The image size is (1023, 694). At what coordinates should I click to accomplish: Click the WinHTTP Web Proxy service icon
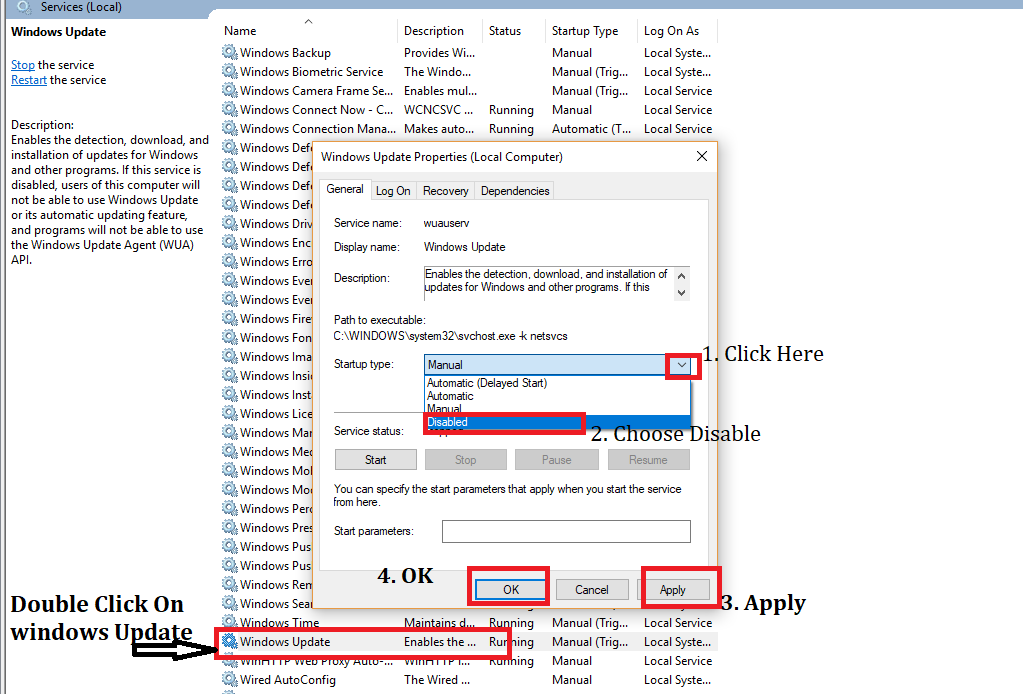231,660
